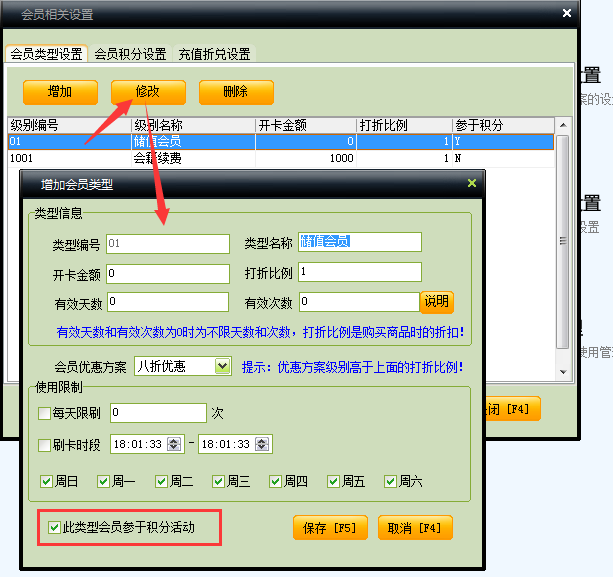The width and height of the screenshot is (613, 577).
Task: Enable the 每天限刷 checkbox
Action: click(44, 414)
